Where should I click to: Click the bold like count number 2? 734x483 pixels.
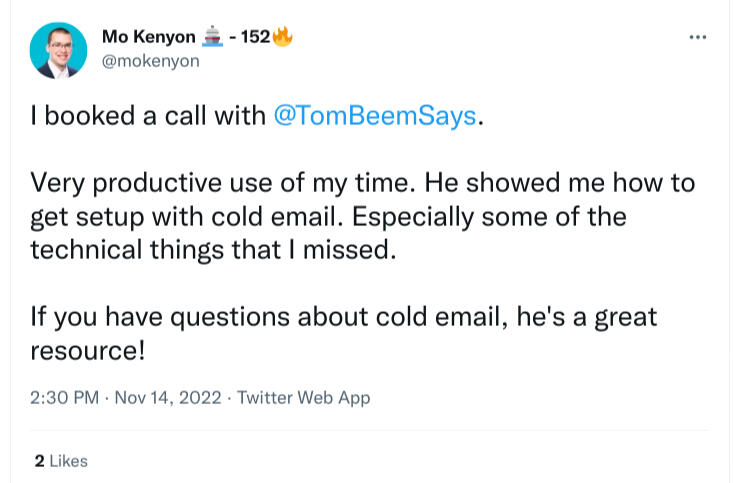(39, 461)
